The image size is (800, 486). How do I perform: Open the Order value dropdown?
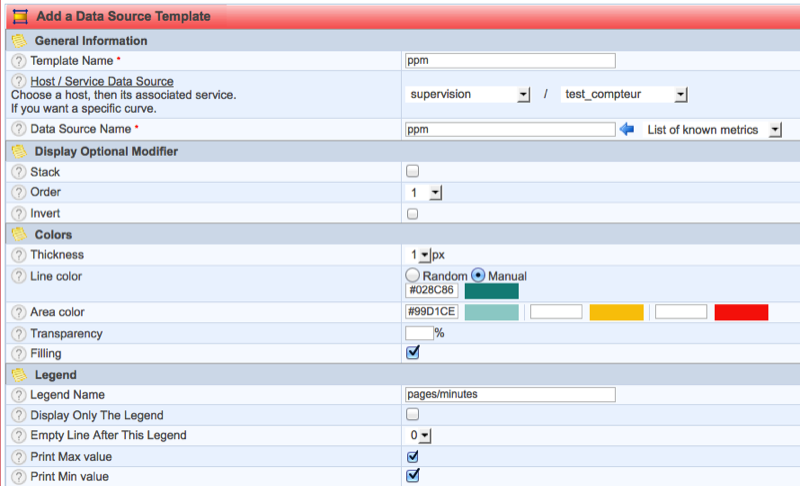pyautogui.click(x=424, y=192)
